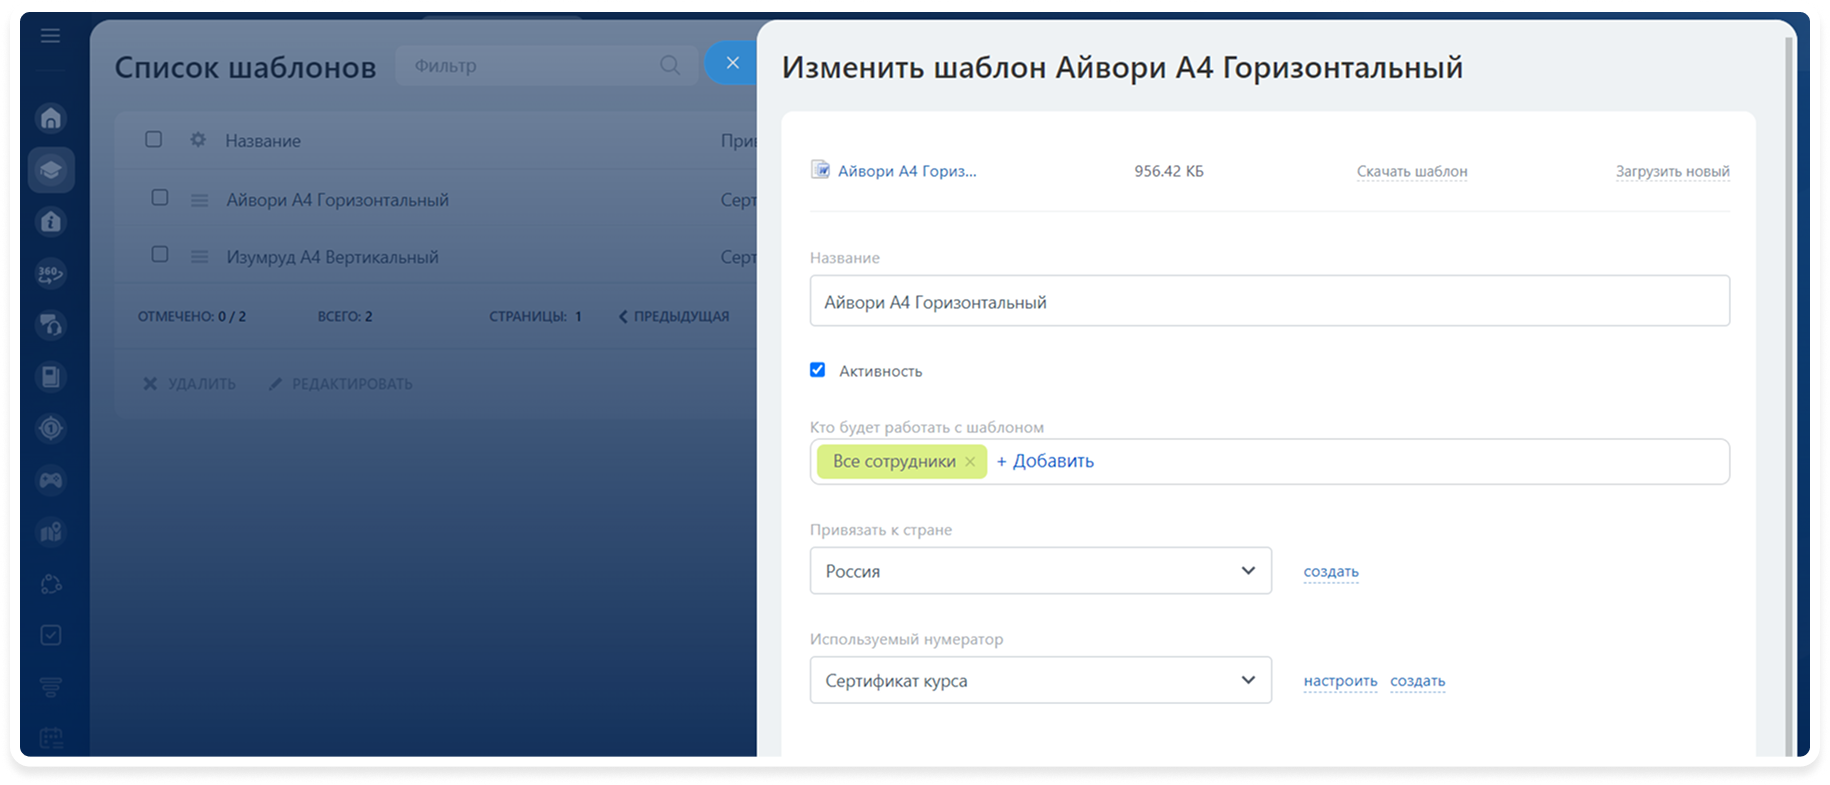Screen dimensions: 1830x785
Task: Close the edit panel with blue X
Action: 732,63
